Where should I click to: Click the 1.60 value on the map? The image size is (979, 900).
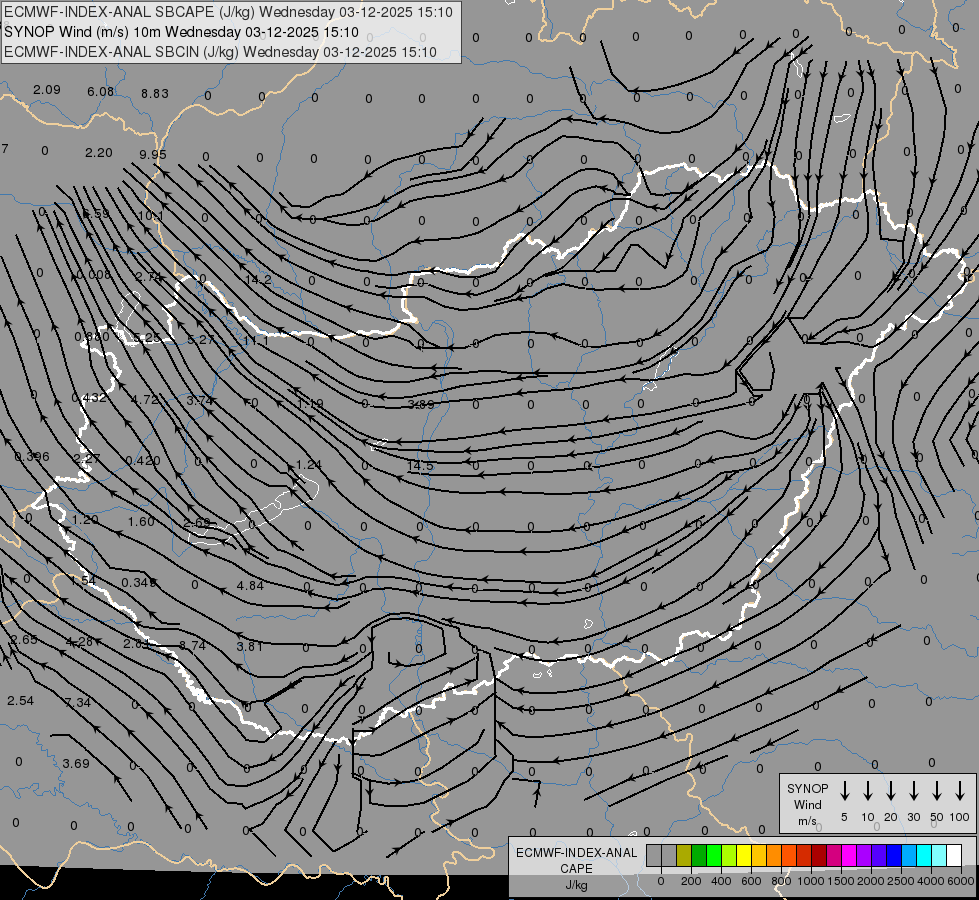(141, 521)
